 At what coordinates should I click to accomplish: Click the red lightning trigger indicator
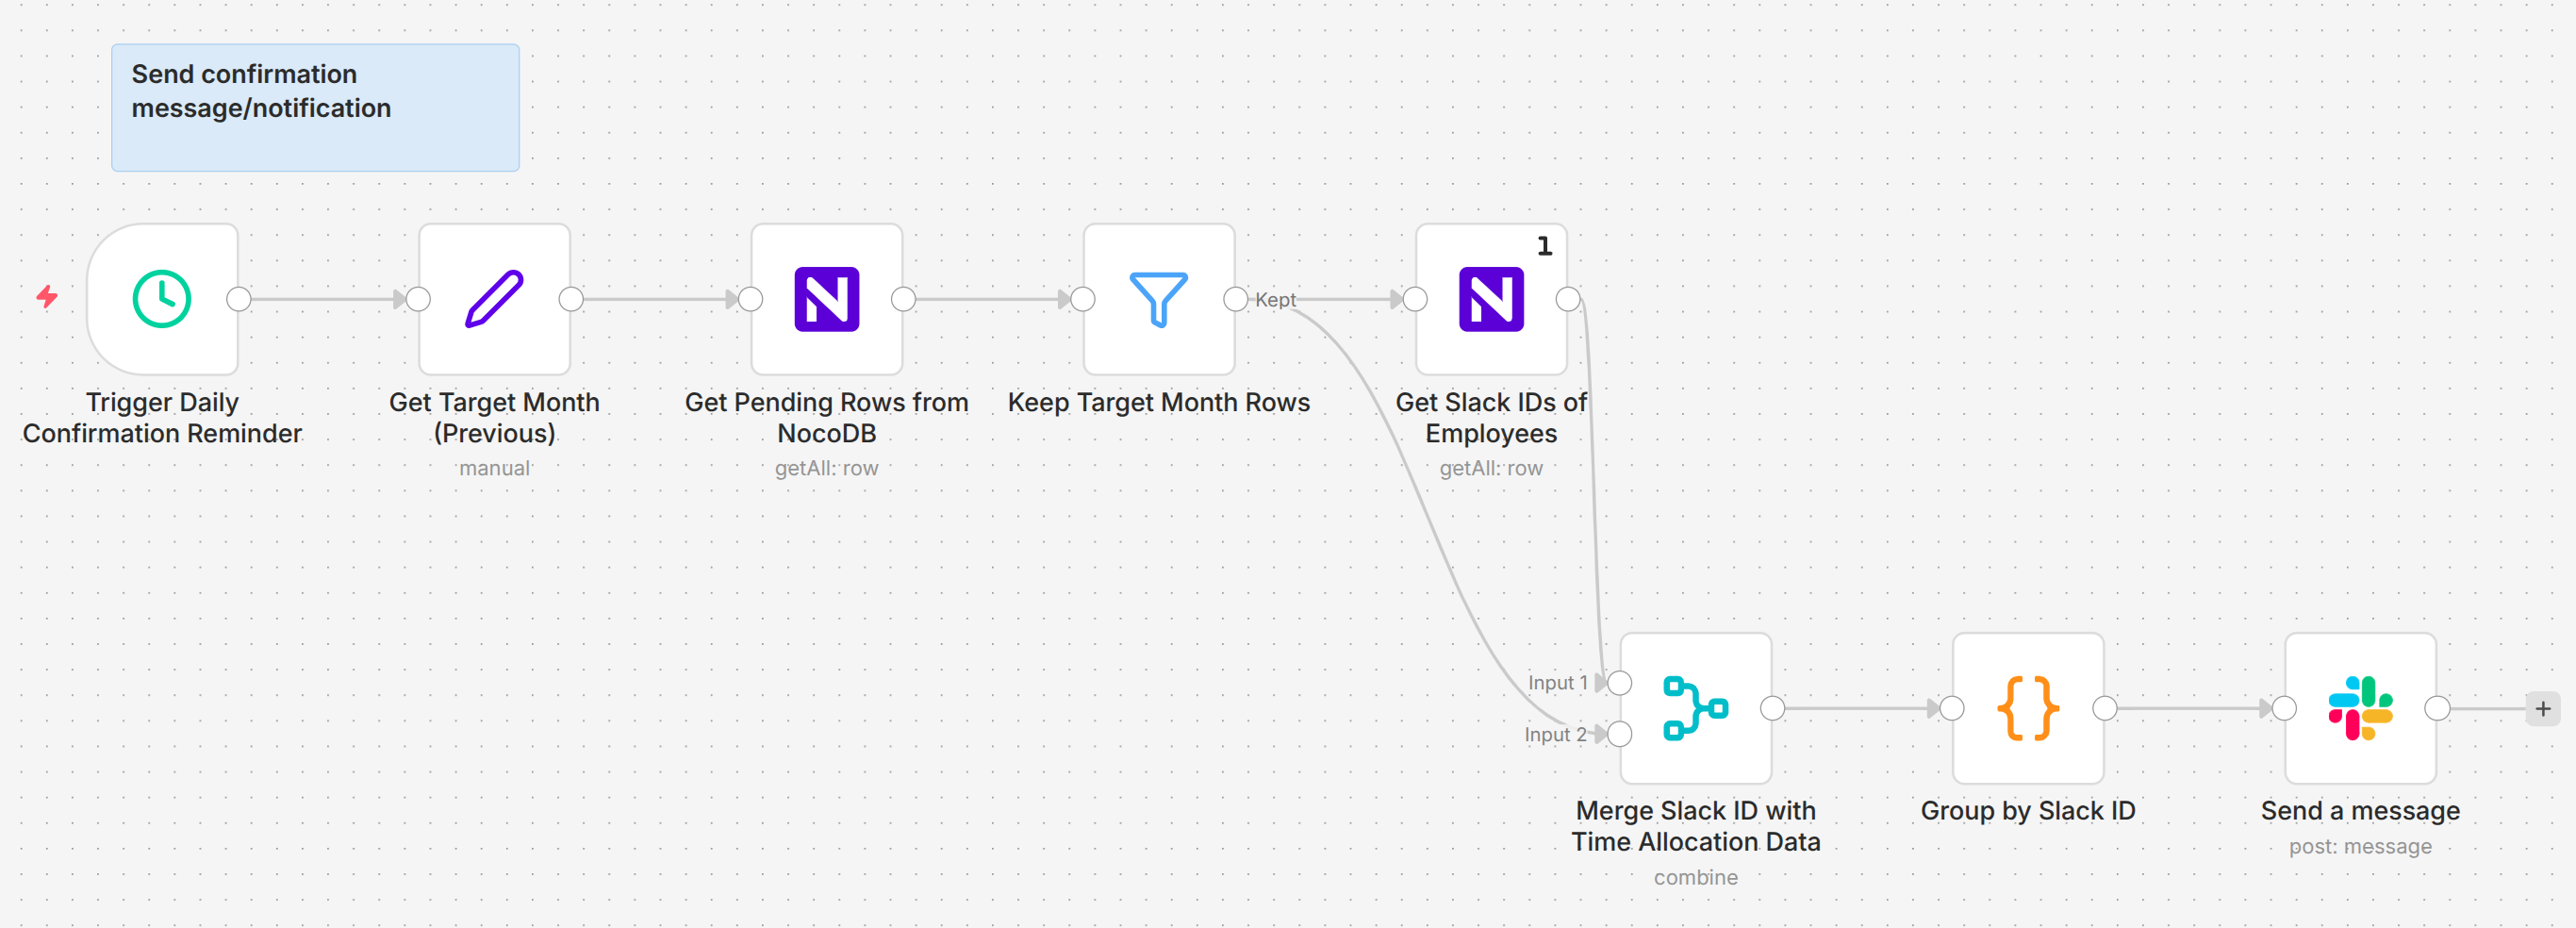click(x=46, y=298)
